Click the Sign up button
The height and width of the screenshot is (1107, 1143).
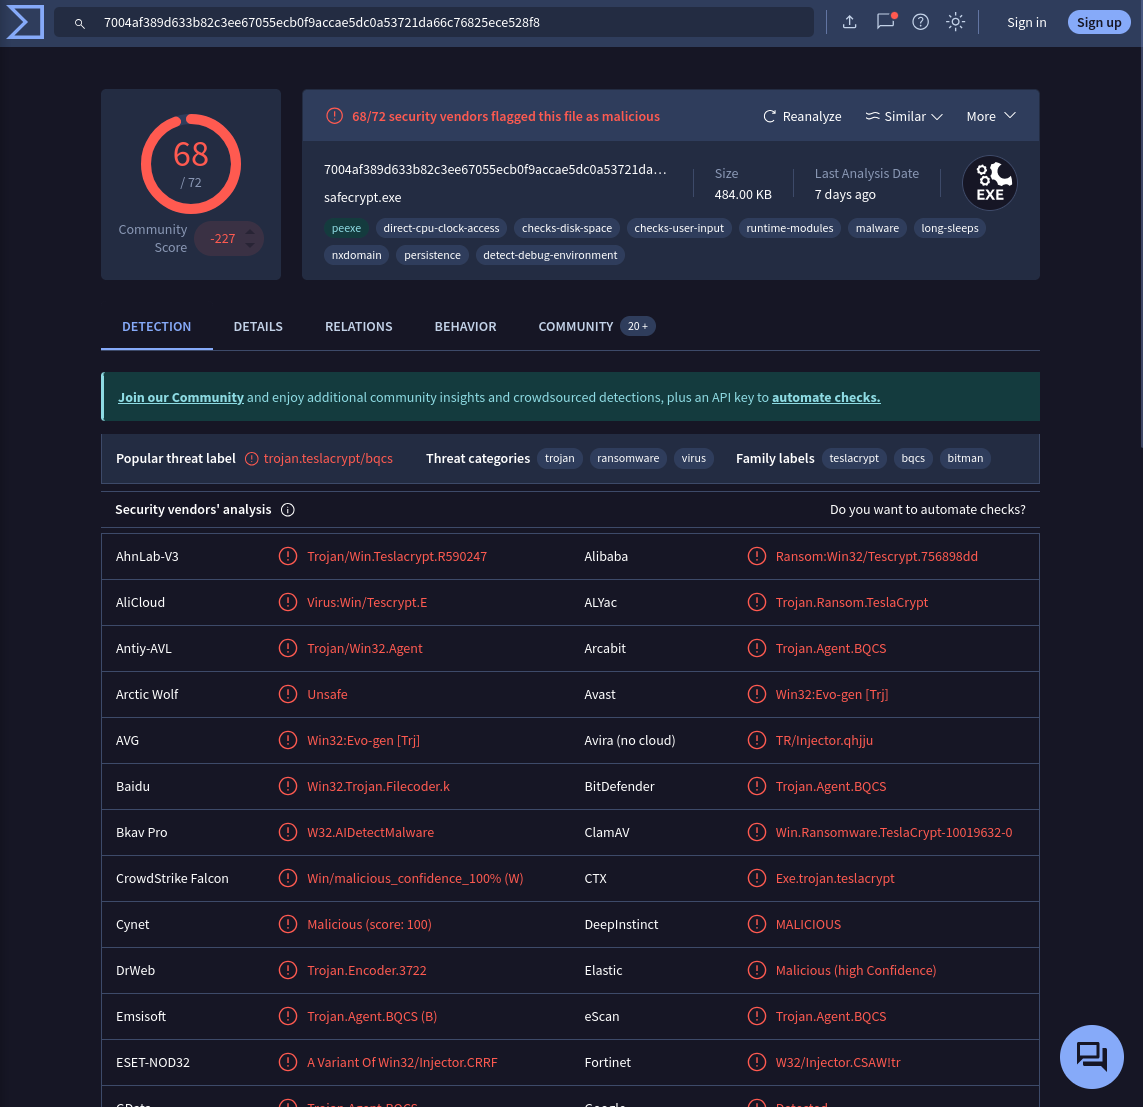point(1099,22)
